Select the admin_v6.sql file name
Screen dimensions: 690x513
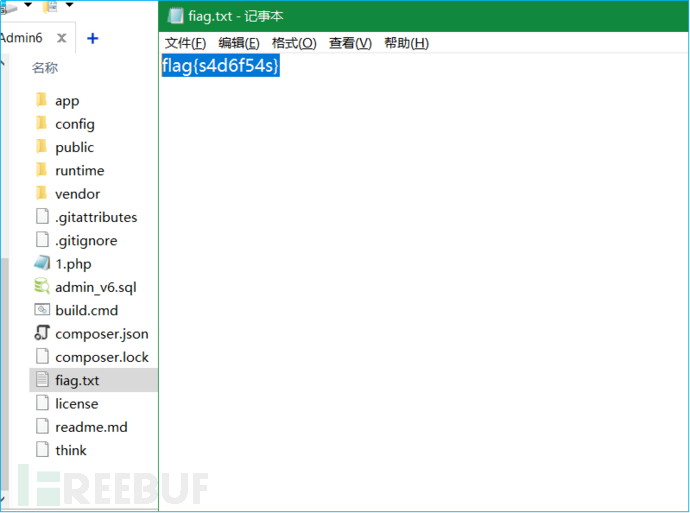click(x=95, y=287)
